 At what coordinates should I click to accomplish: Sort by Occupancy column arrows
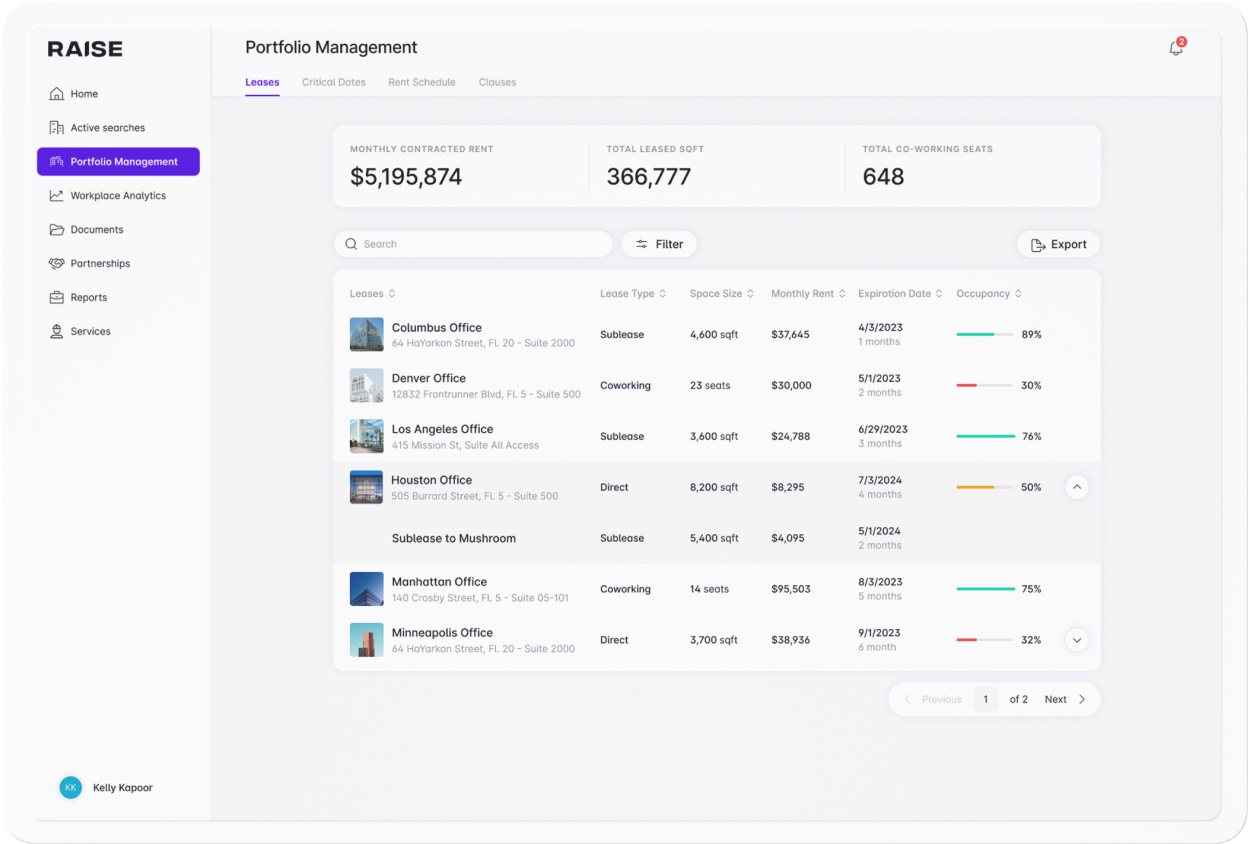click(1018, 294)
